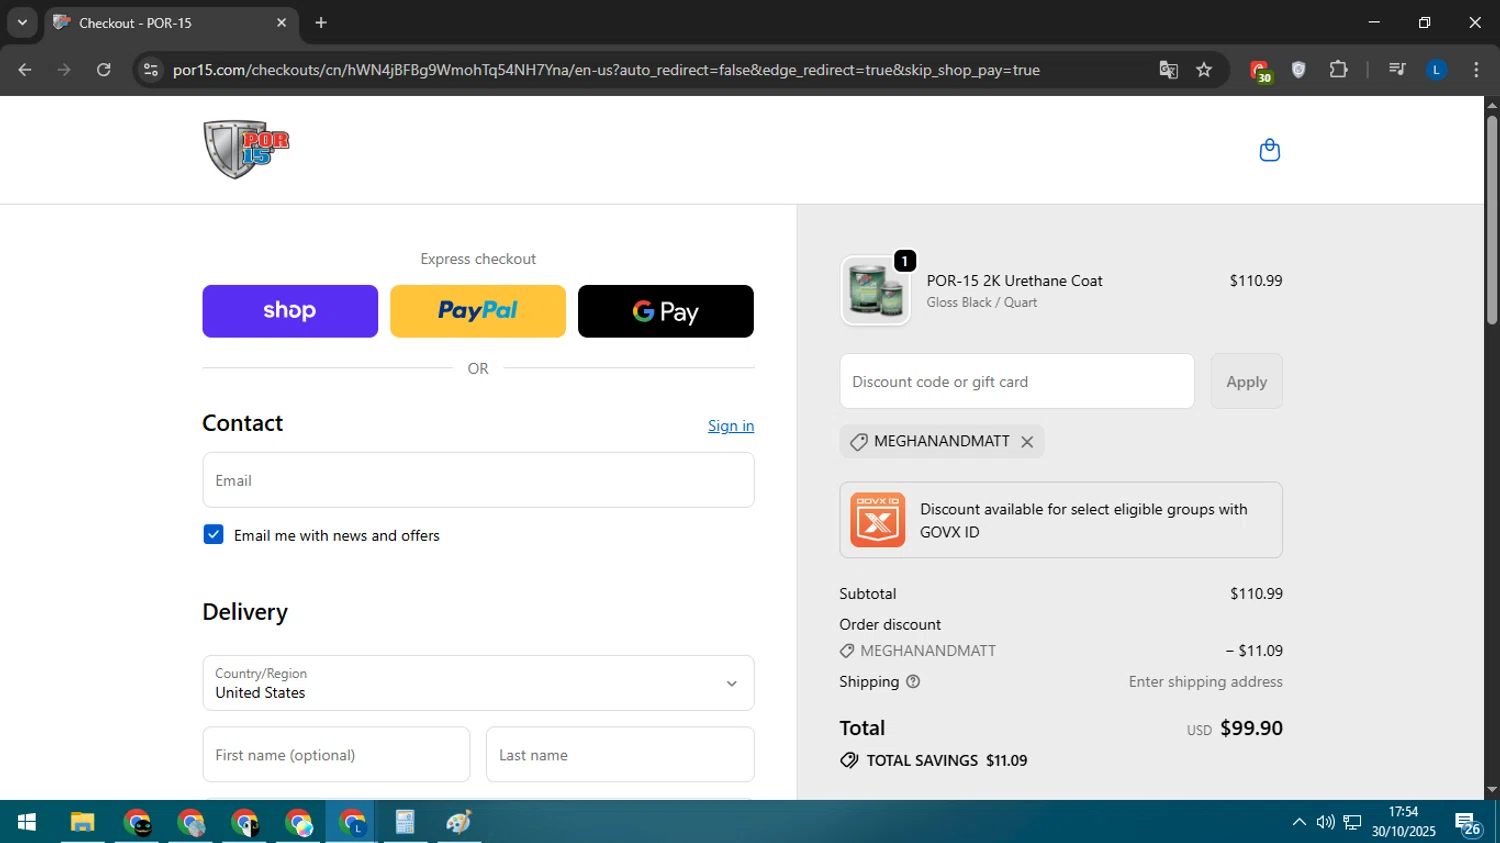Pay with Shop Pay button
This screenshot has height=843, width=1500.
(x=290, y=311)
